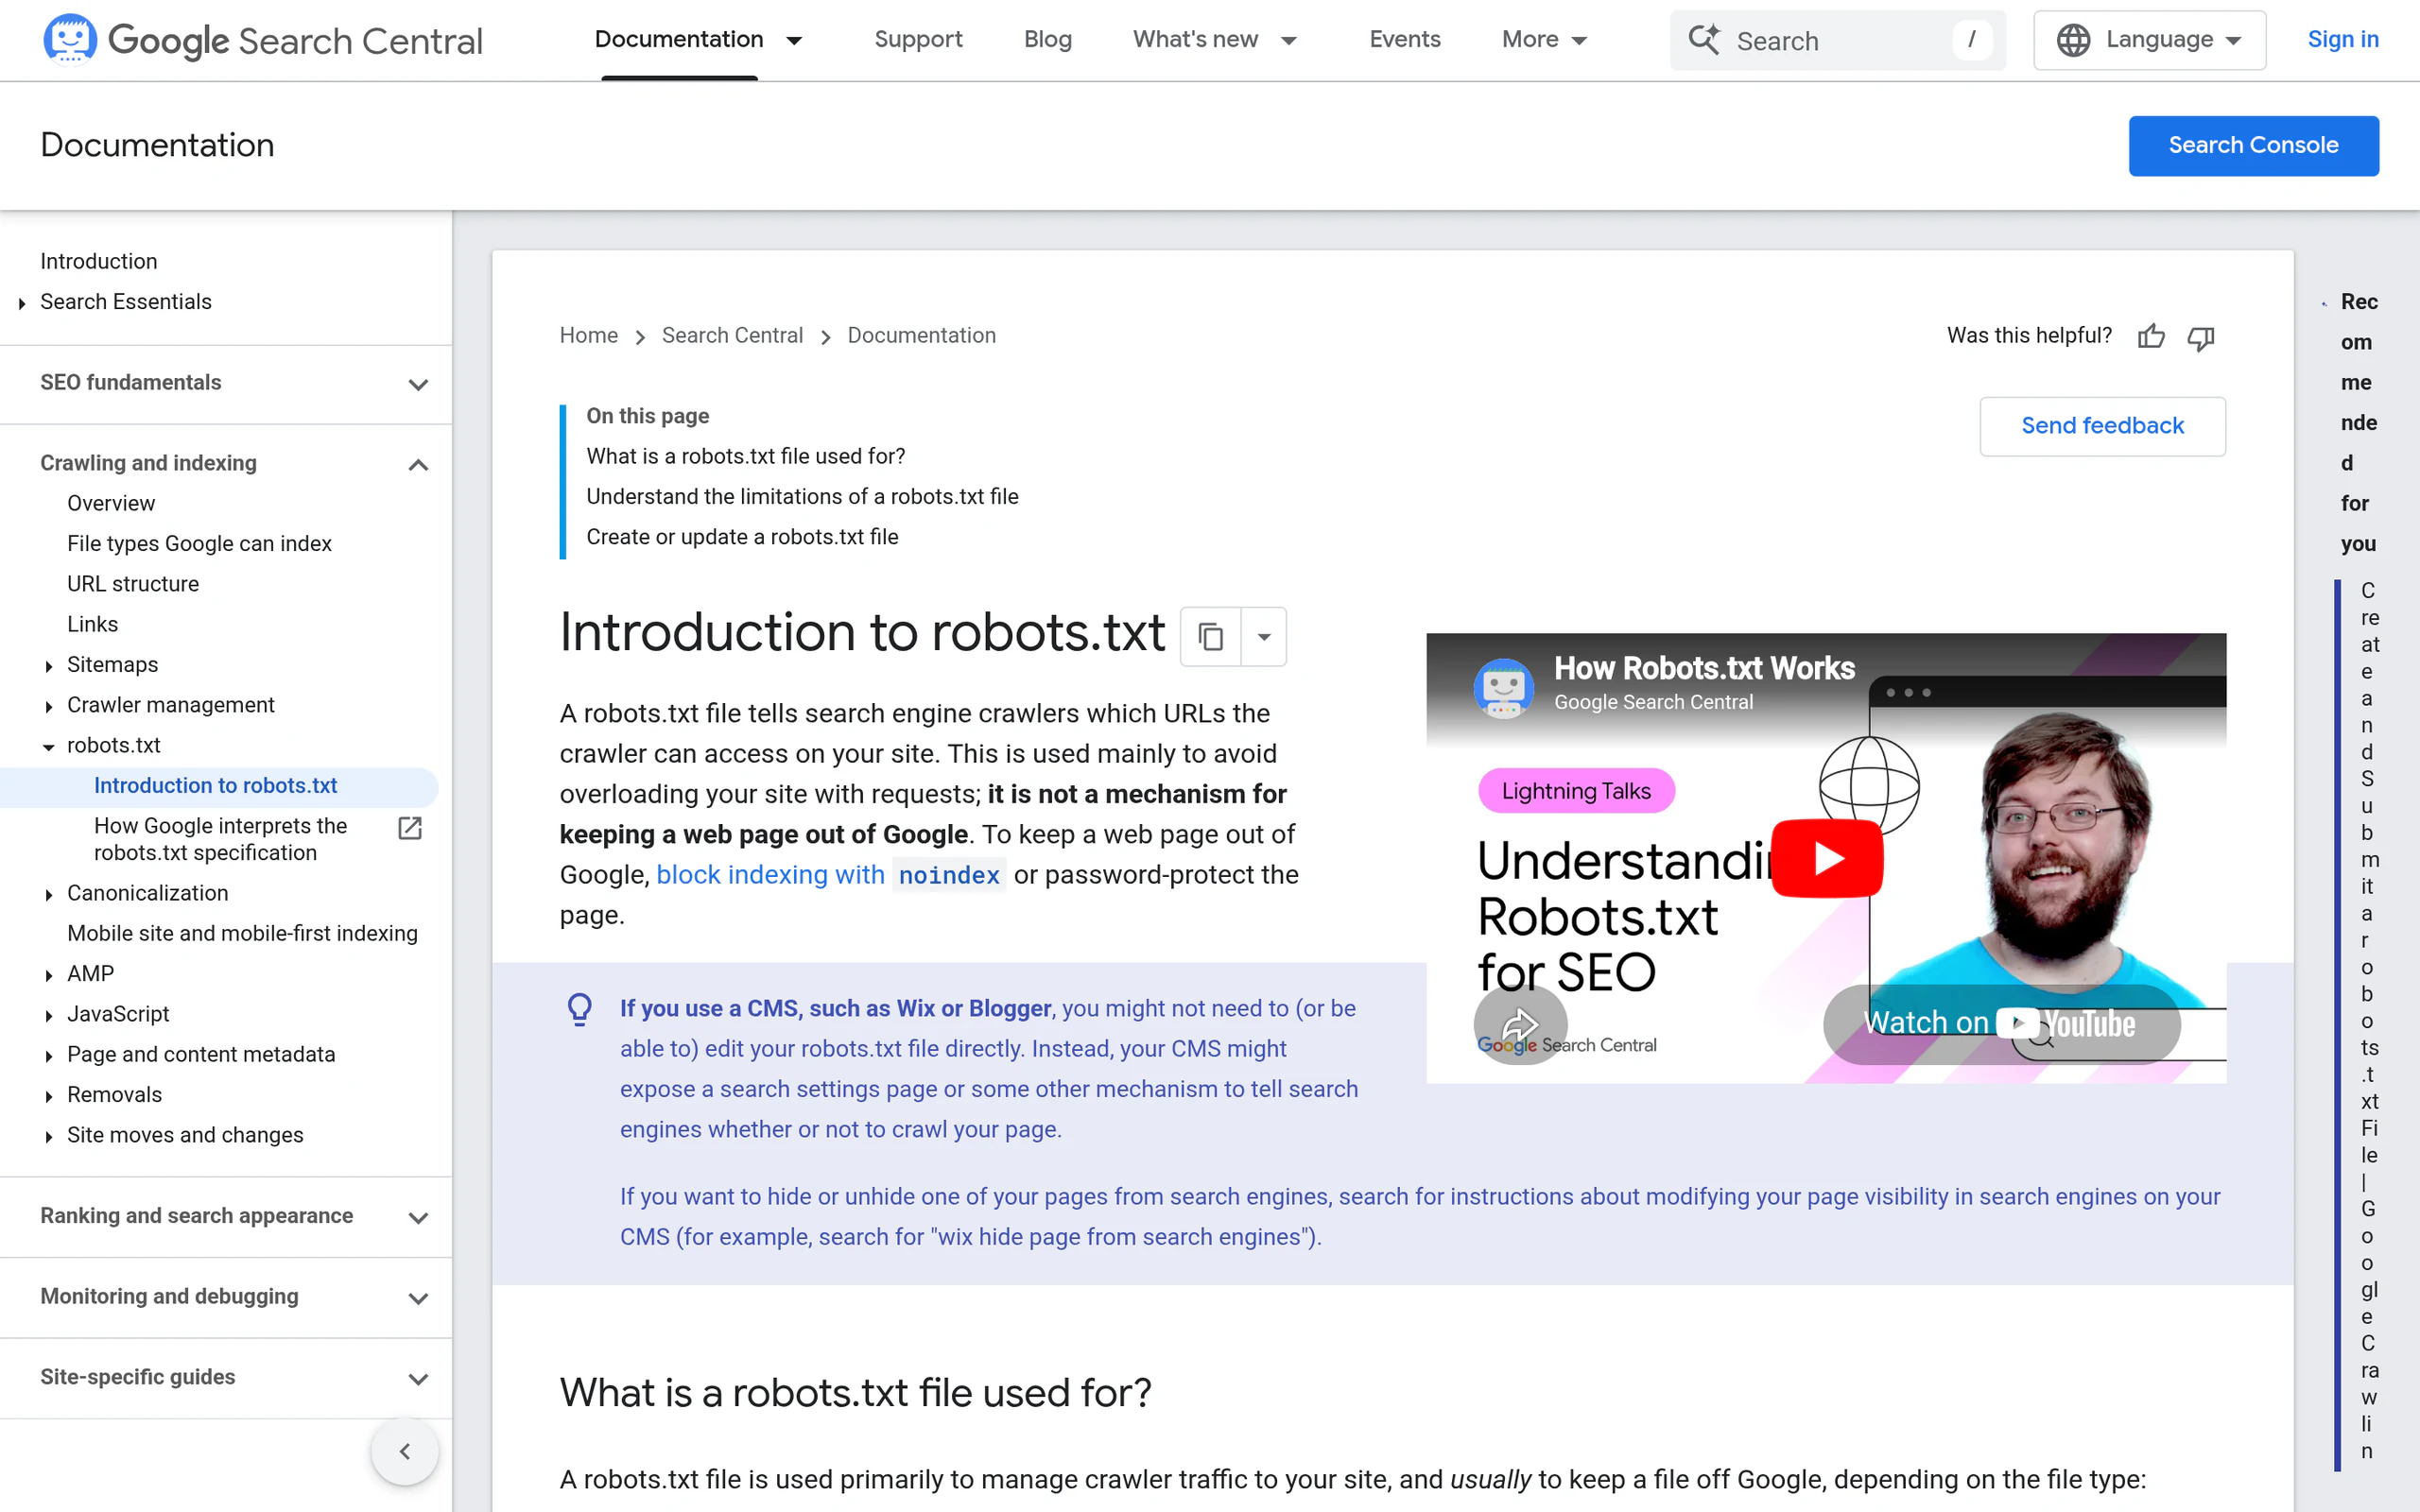Click Home breadcrumb link
This screenshot has height=1512, width=2420.
click(x=588, y=336)
